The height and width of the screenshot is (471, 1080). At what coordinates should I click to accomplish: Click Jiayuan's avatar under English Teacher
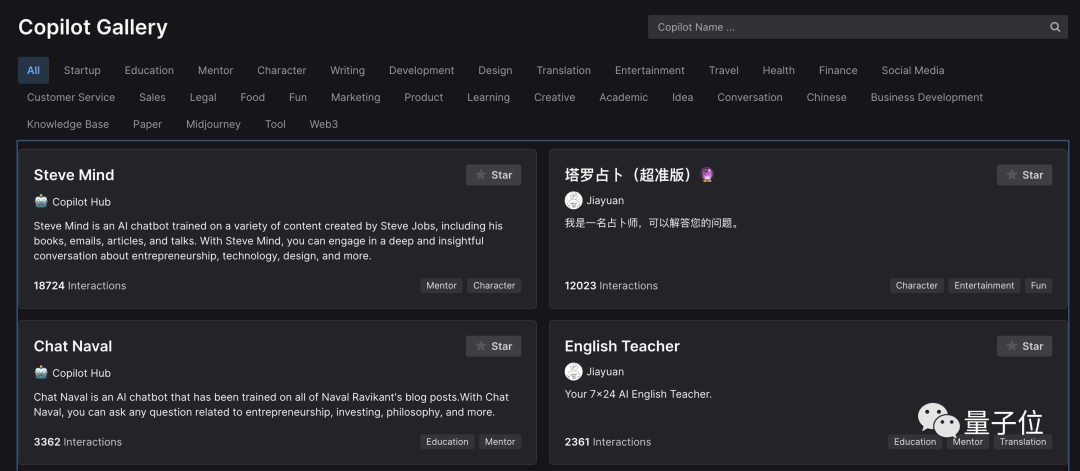573,372
